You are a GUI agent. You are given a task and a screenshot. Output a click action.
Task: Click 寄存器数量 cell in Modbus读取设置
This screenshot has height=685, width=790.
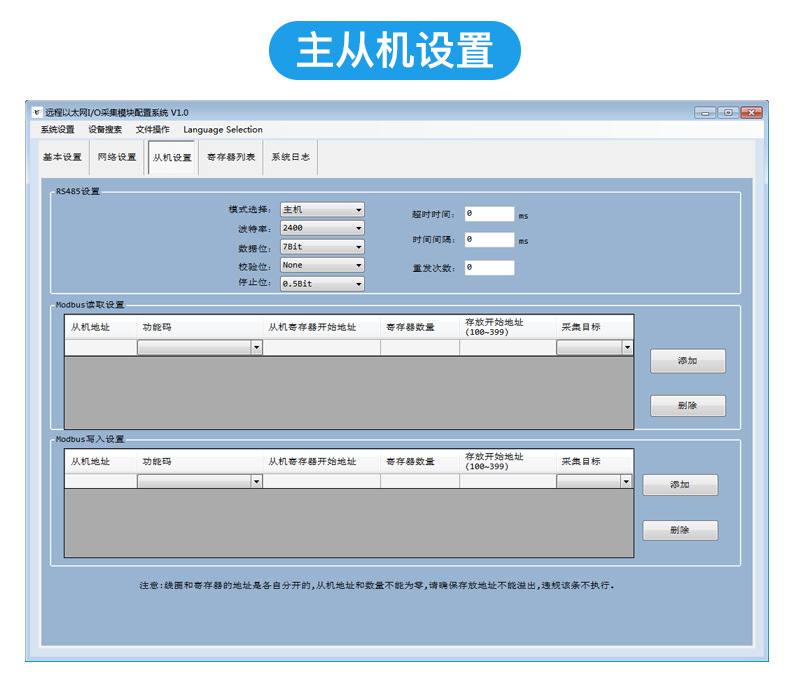click(x=420, y=347)
